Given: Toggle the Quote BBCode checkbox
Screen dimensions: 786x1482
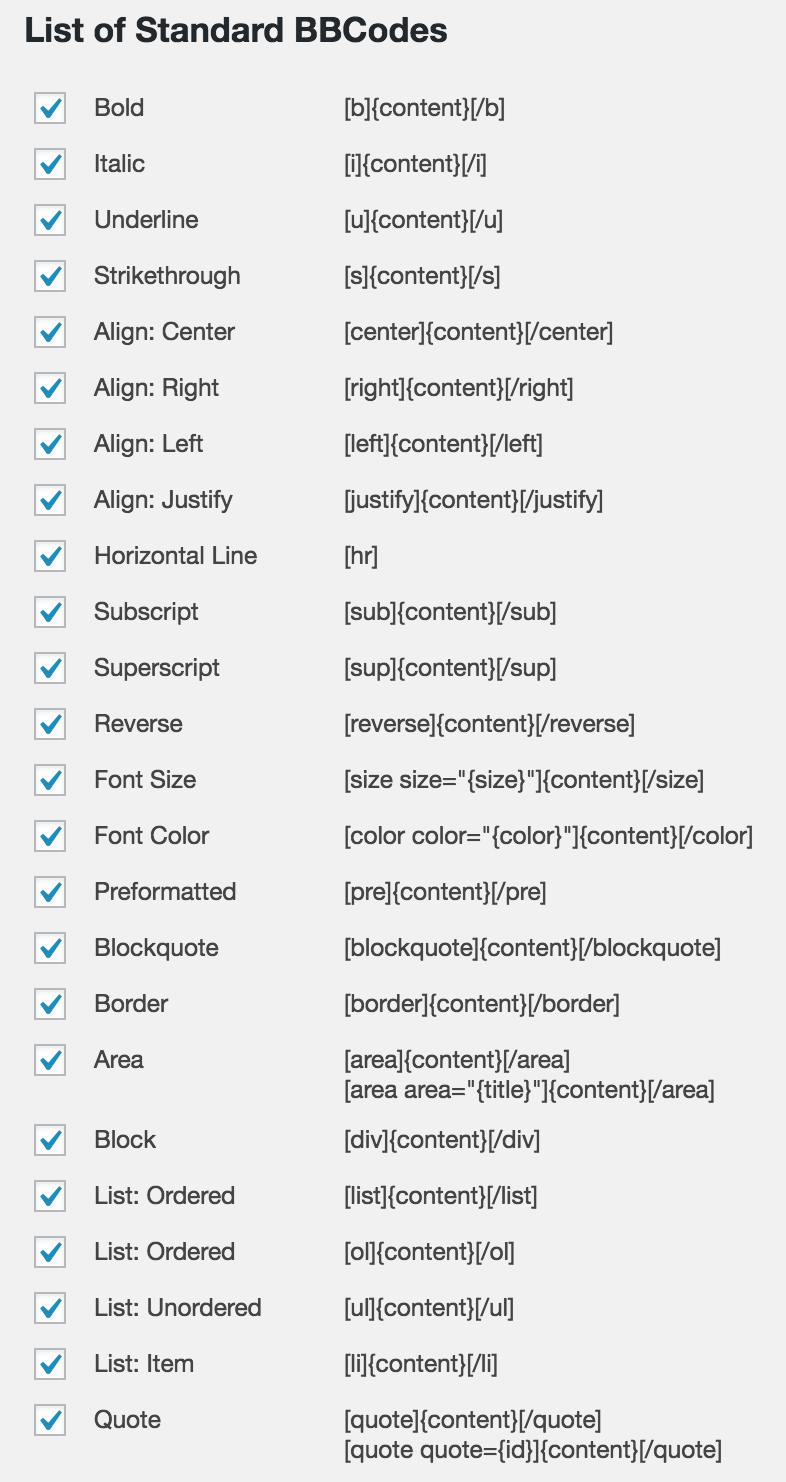Looking at the screenshot, I should 50,1420.
